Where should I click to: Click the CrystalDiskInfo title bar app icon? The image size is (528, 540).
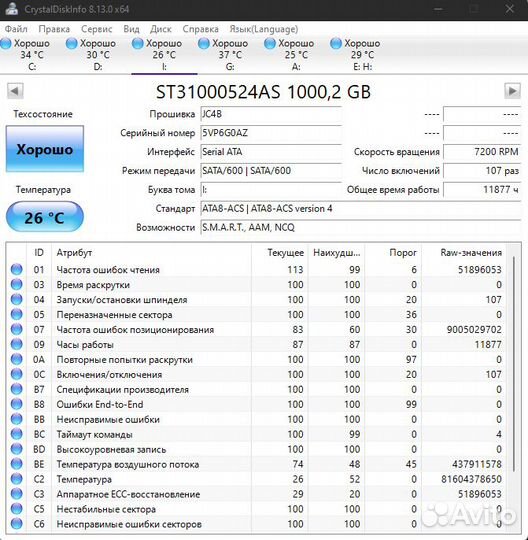[x=11, y=9]
